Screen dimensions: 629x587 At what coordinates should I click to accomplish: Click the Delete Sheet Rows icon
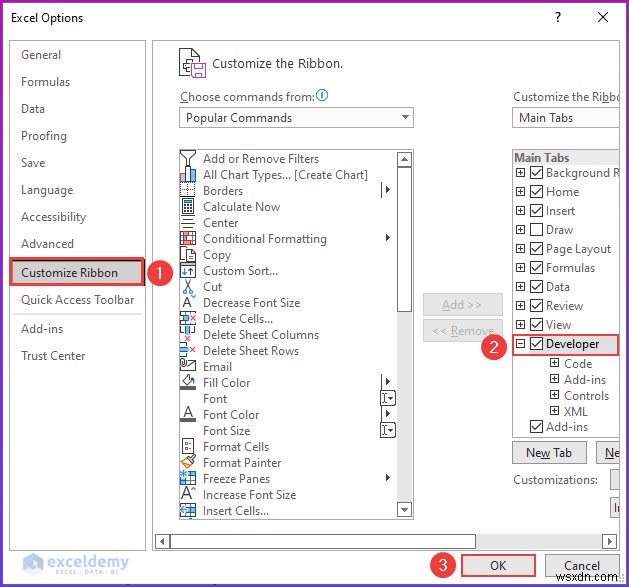(188, 350)
